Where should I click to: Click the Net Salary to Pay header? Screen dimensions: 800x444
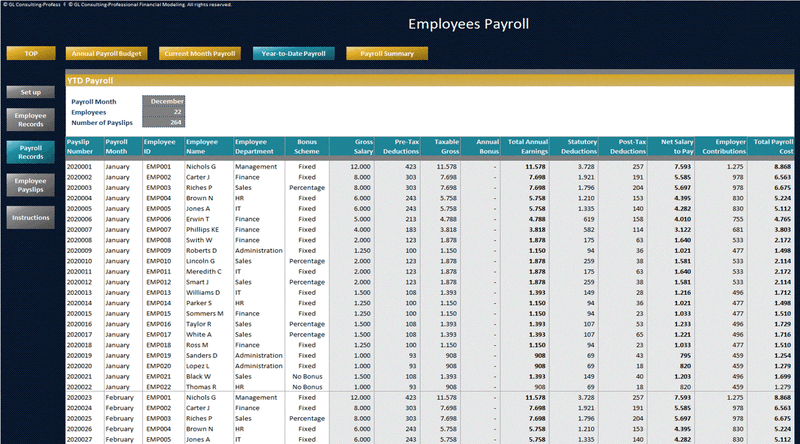click(671, 146)
